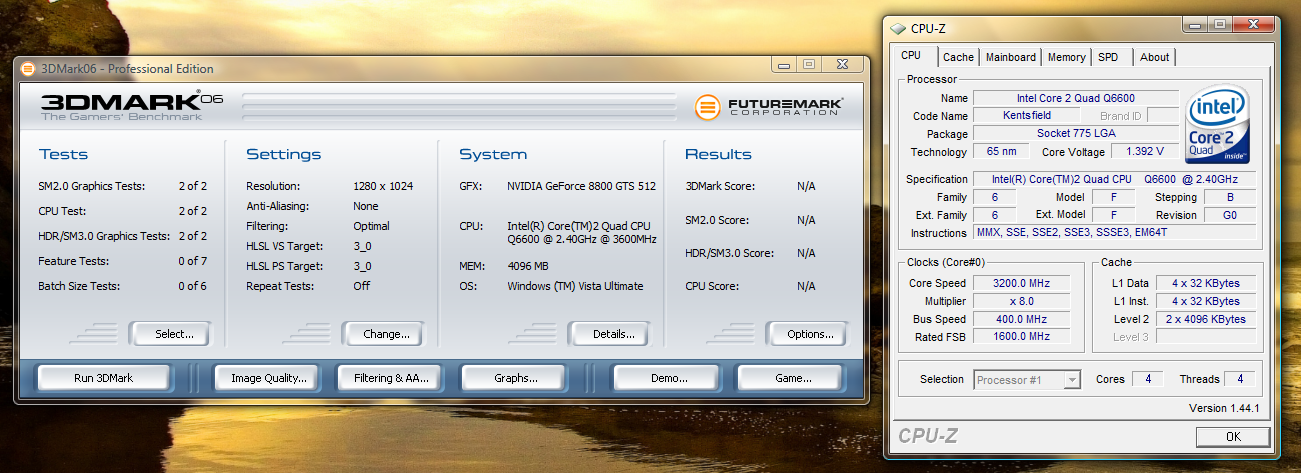The image size is (1301, 473).
Task: Click the Feature Tests 0 of 7 row
Action: pyautogui.click(x=123, y=261)
